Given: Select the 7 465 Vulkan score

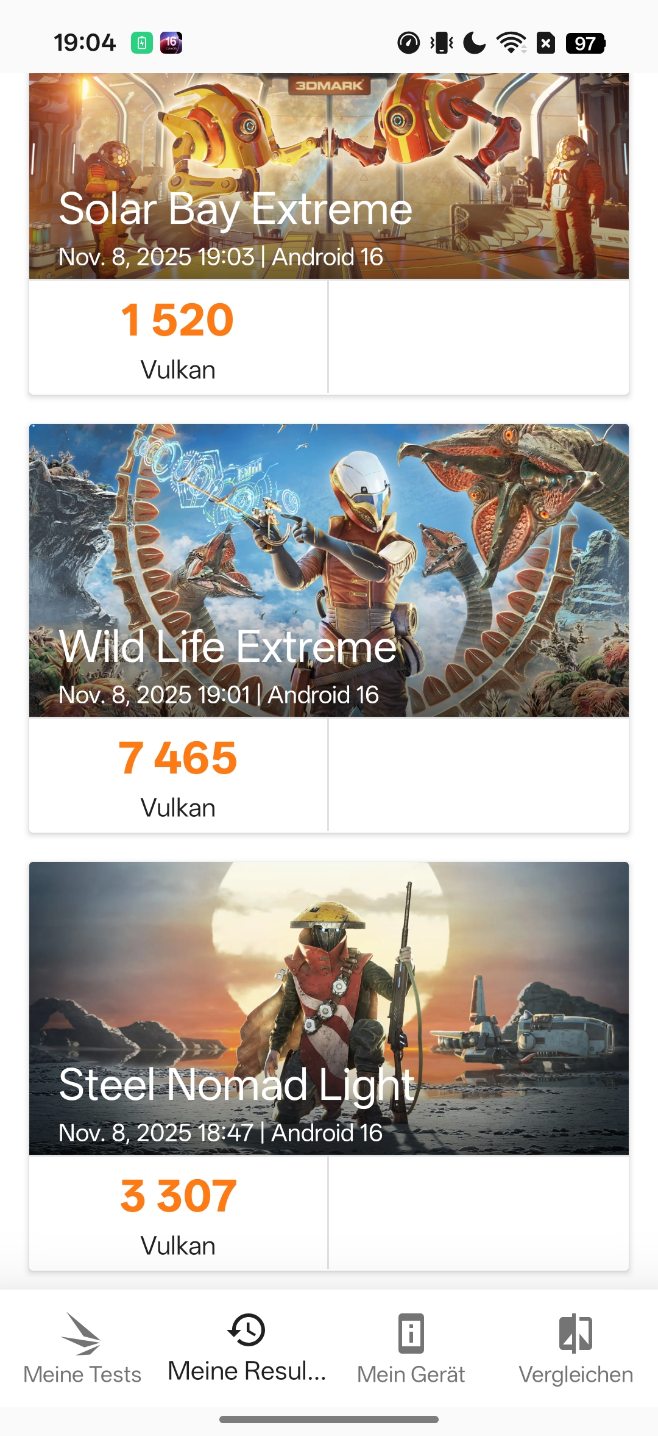Looking at the screenshot, I should (x=178, y=775).
